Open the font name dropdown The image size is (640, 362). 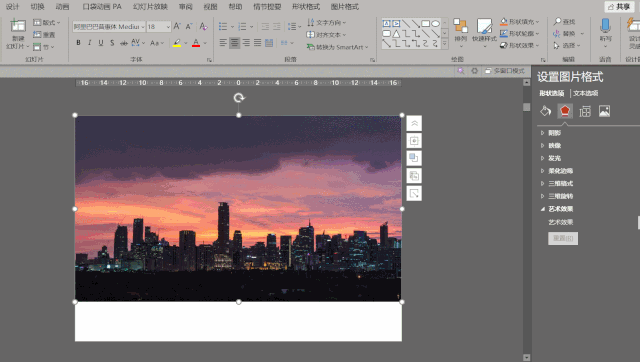[143, 27]
